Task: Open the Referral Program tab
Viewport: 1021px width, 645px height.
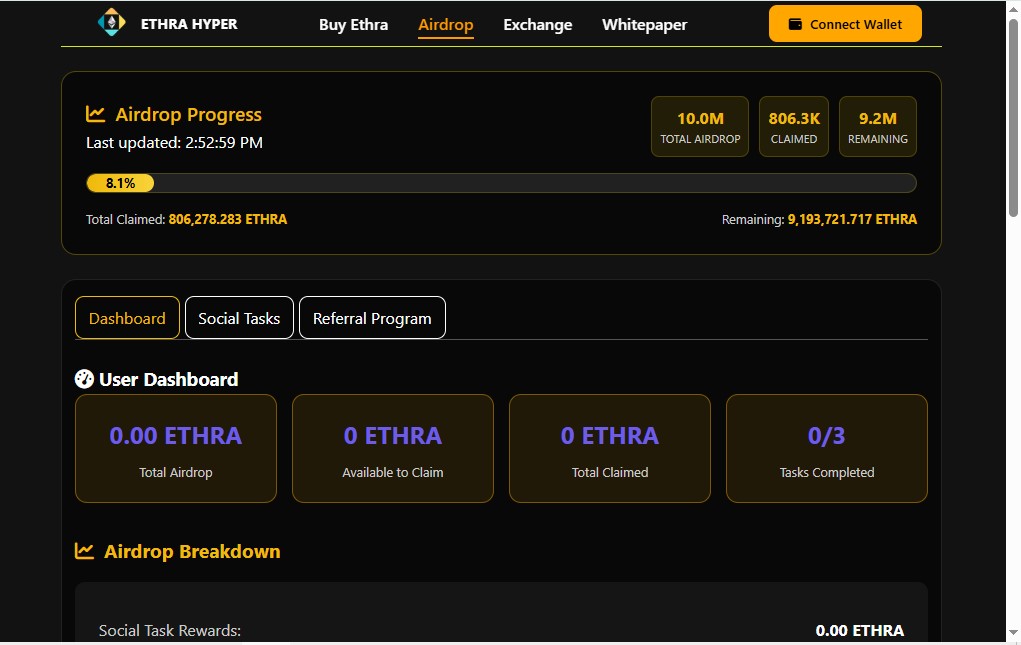Action: click(372, 317)
